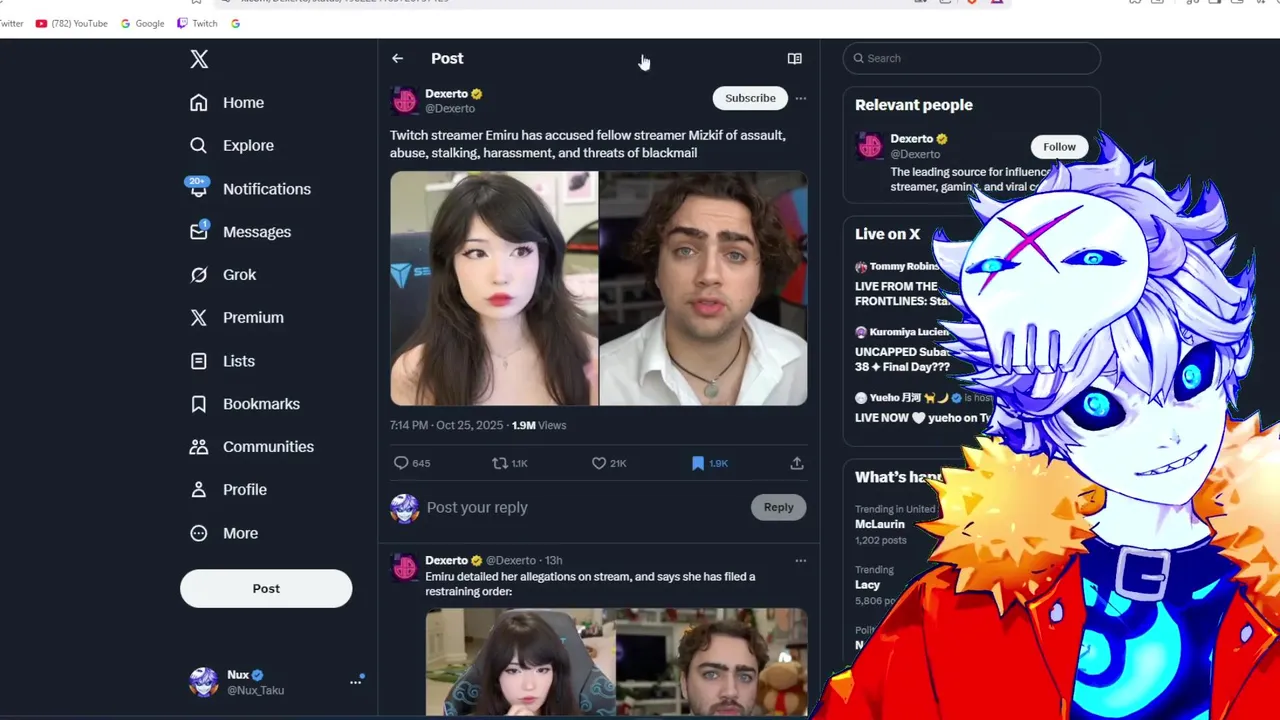Open Kuromiya Lucien live broadcast

click(x=901, y=349)
